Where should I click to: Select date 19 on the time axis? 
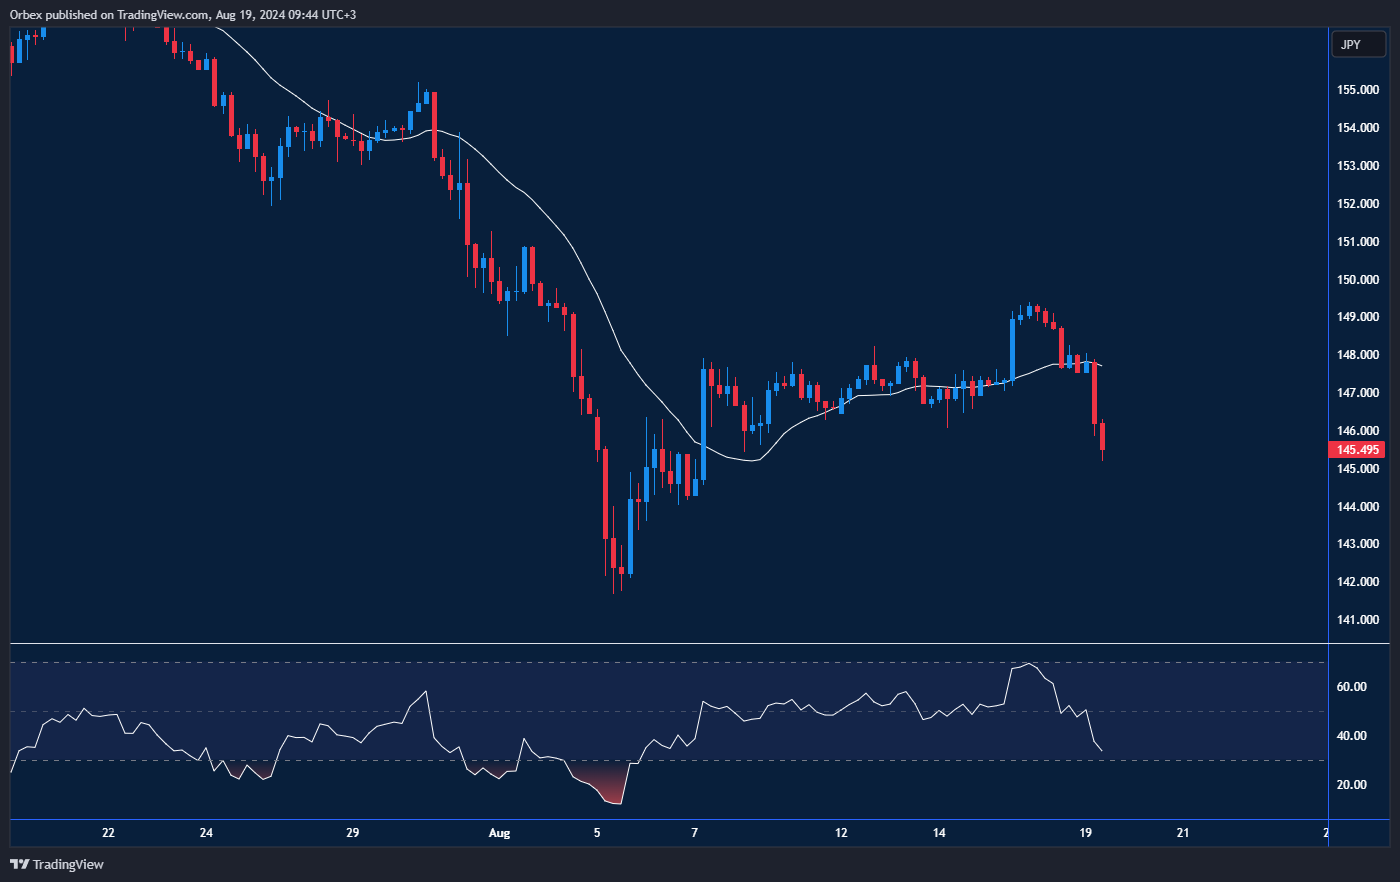click(x=1085, y=833)
